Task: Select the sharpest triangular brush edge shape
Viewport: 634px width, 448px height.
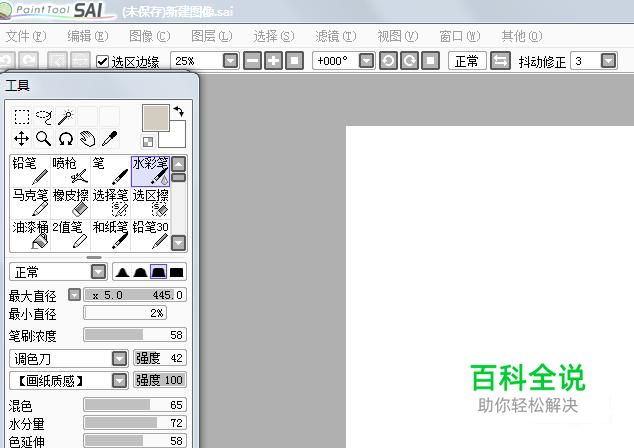Action: point(122,272)
